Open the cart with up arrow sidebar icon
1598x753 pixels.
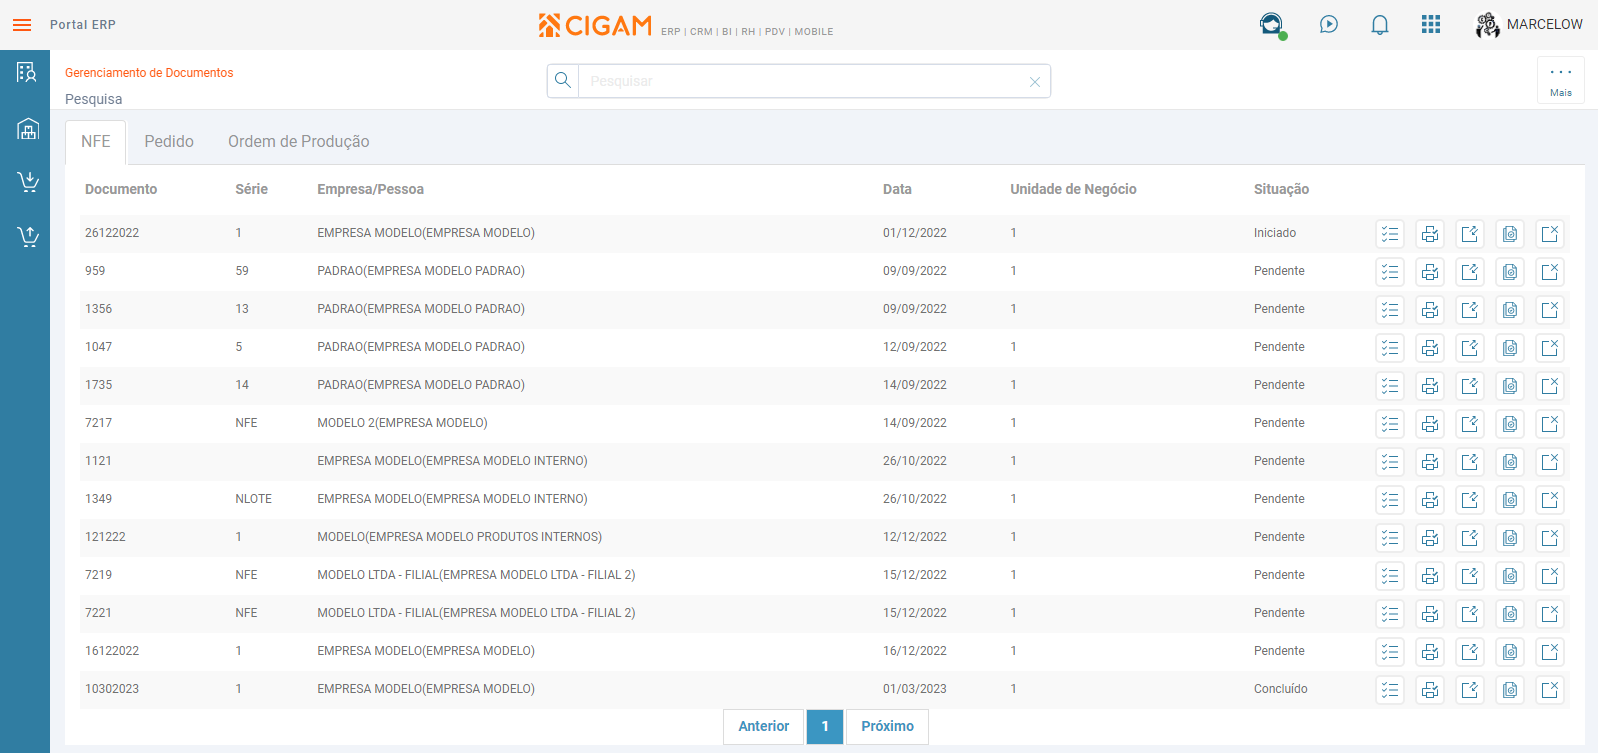click(x=27, y=236)
